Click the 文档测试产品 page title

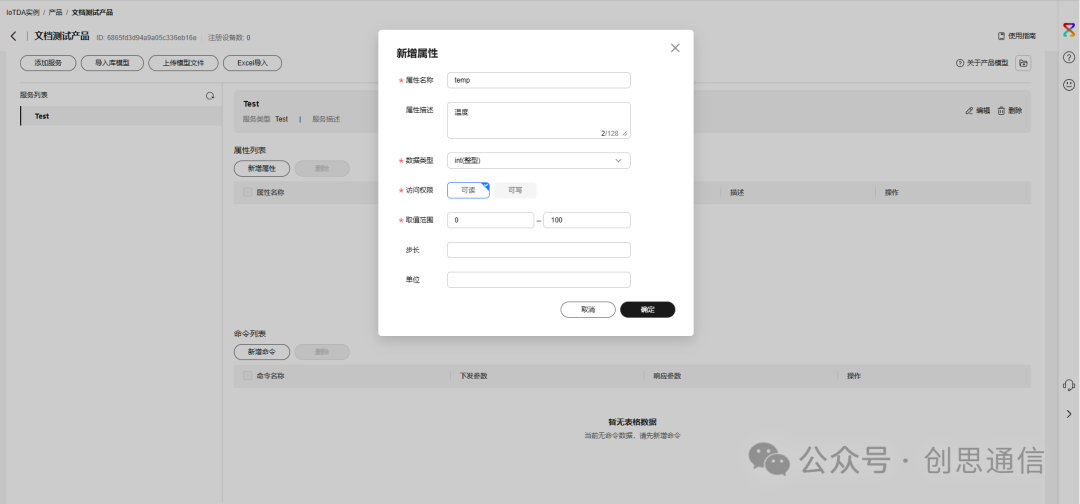tap(62, 36)
